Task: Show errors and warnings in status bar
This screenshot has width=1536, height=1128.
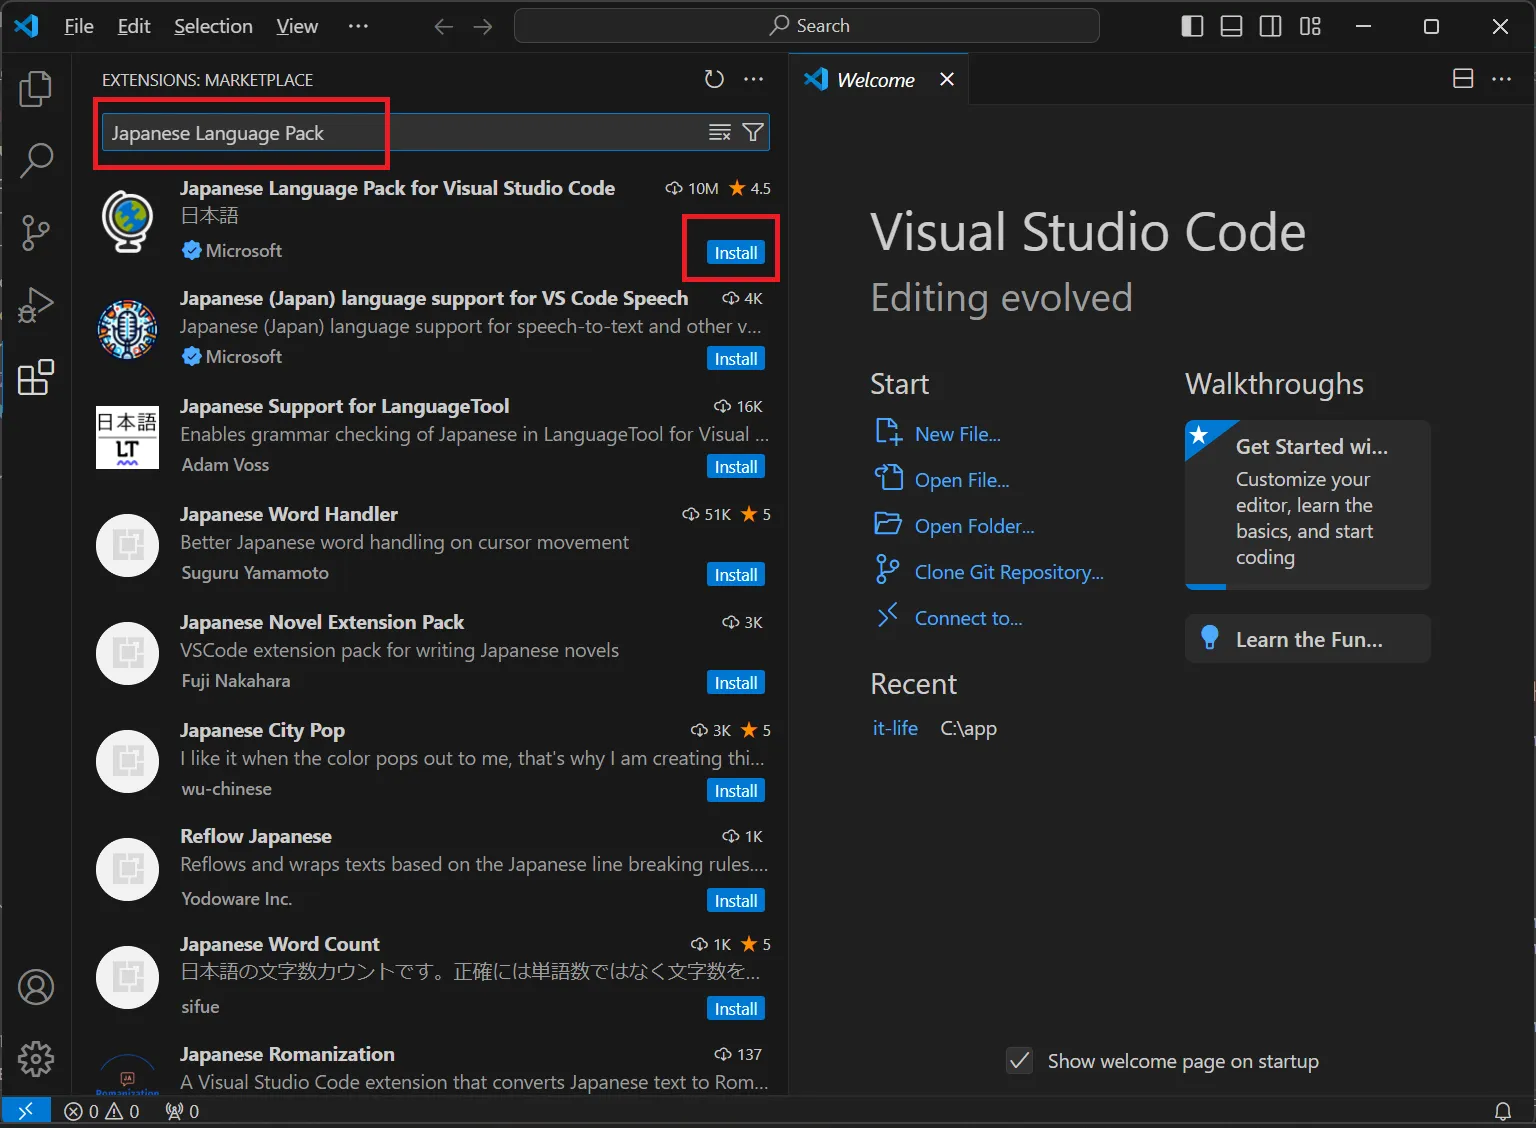Action: pos(102,1111)
